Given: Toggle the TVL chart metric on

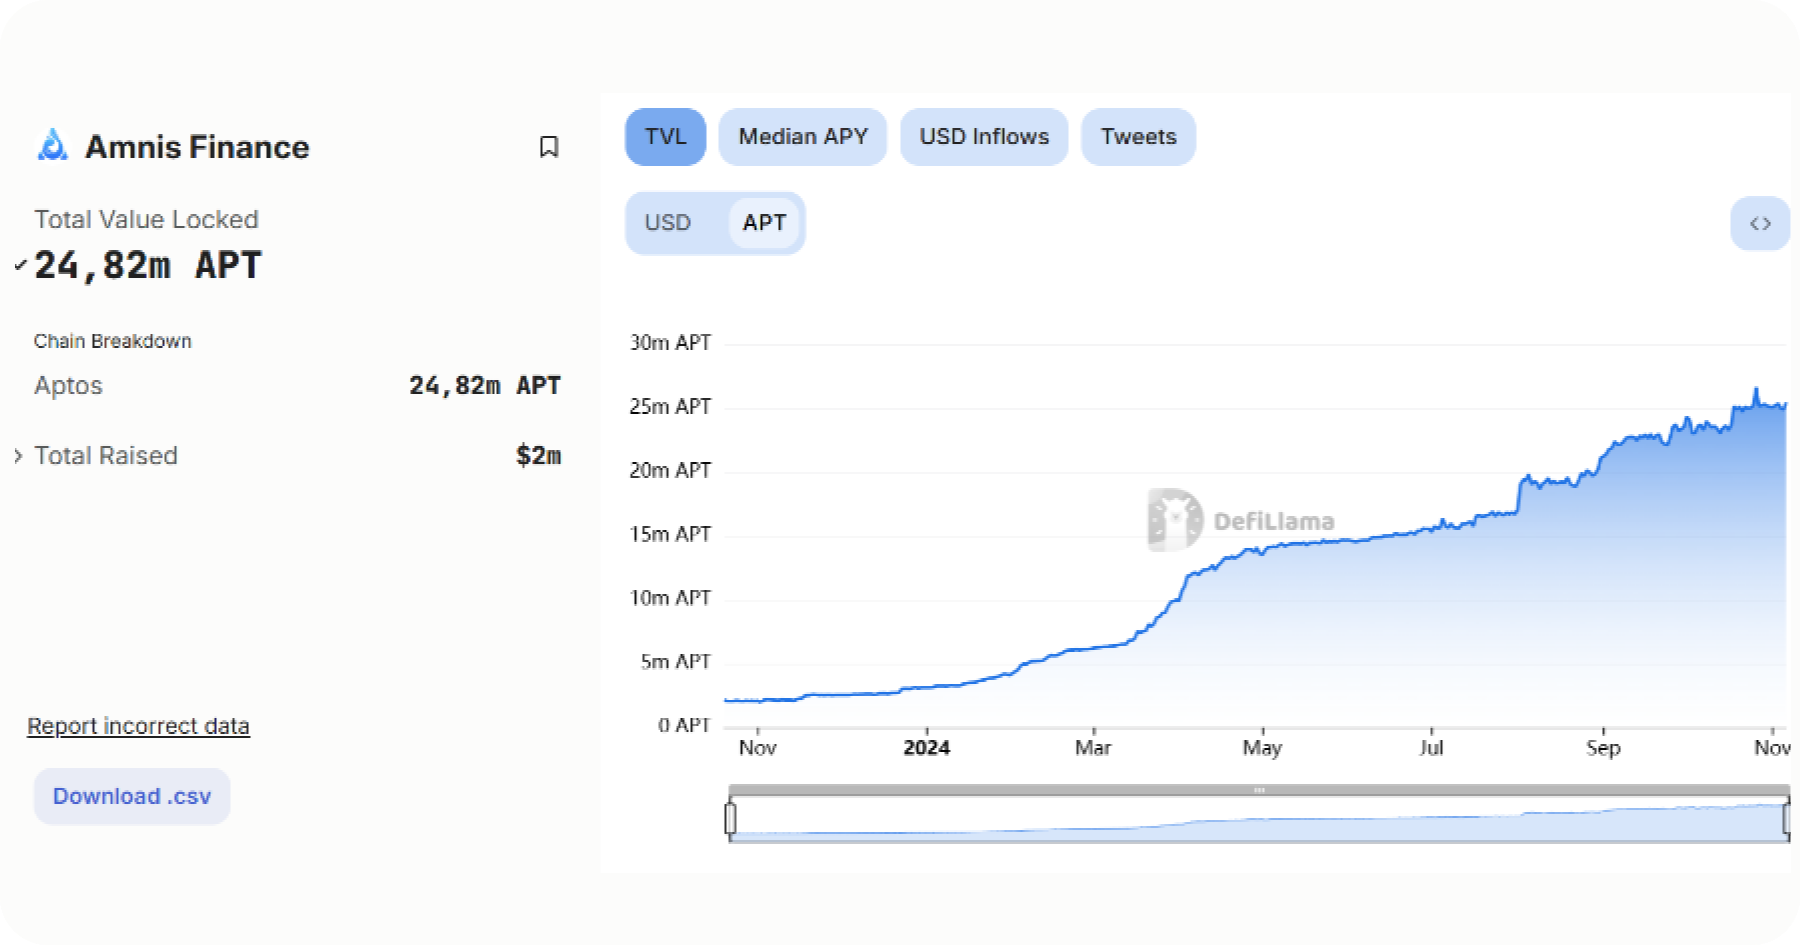Looking at the screenshot, I should click(x=666, y=137).
